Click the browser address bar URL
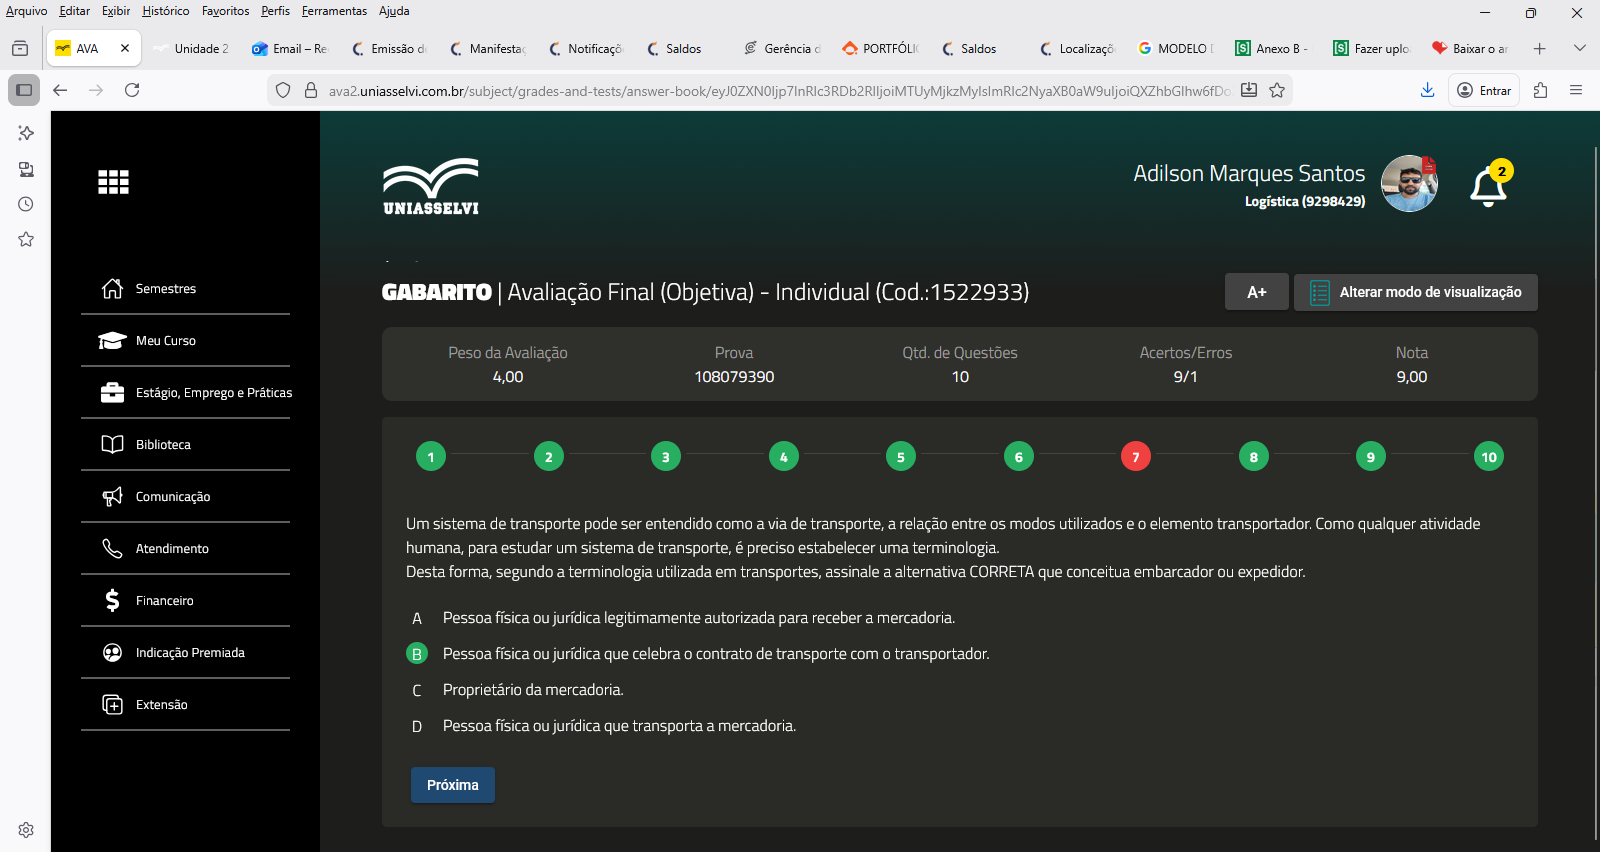Screen dimensions: 1600x852 coord(778,91)
